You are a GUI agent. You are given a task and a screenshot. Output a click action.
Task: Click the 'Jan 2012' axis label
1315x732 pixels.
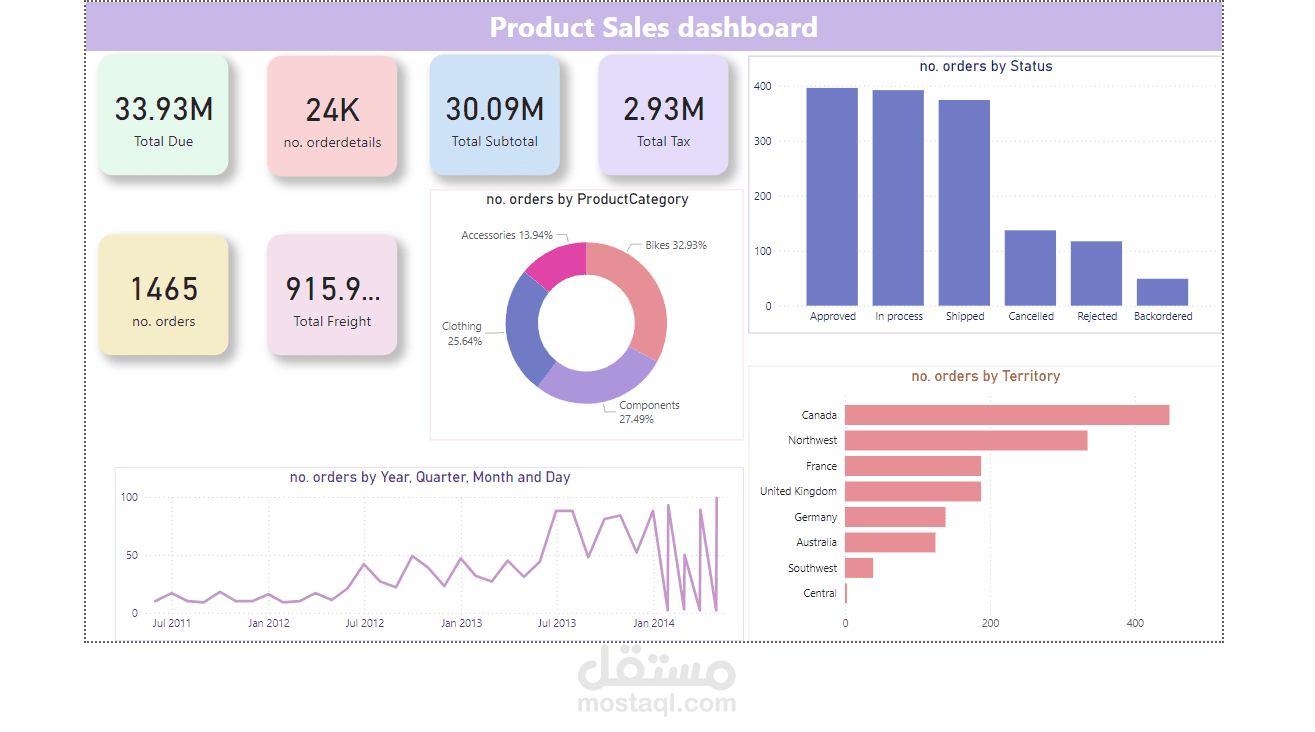point(269,623)
